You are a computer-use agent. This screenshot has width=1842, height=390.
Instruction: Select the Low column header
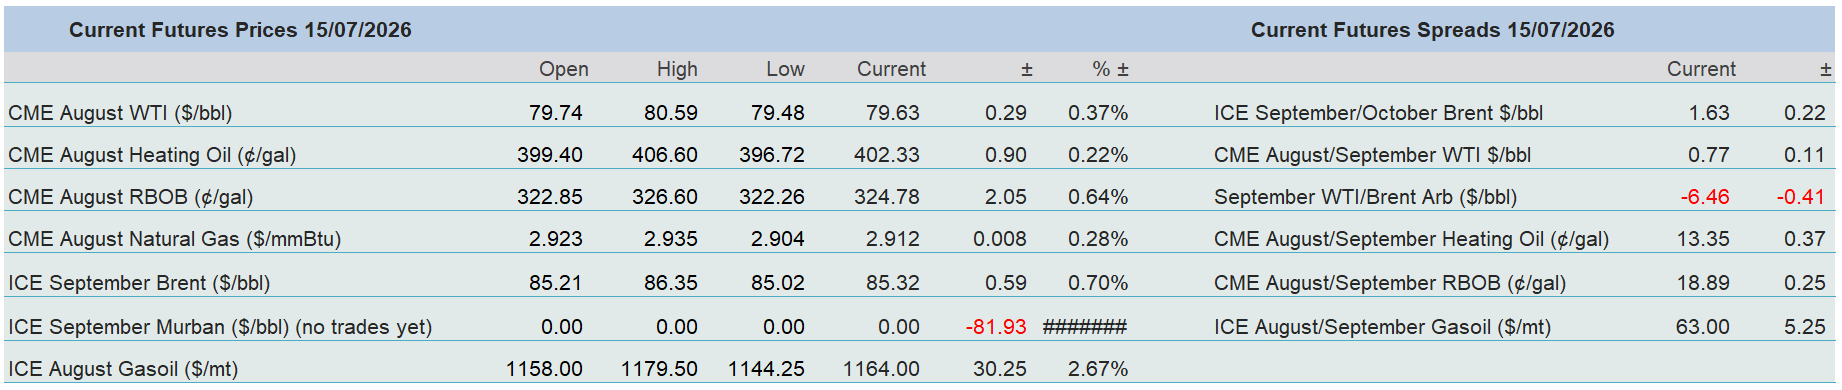pyautogui.click(x=785, y=69)
